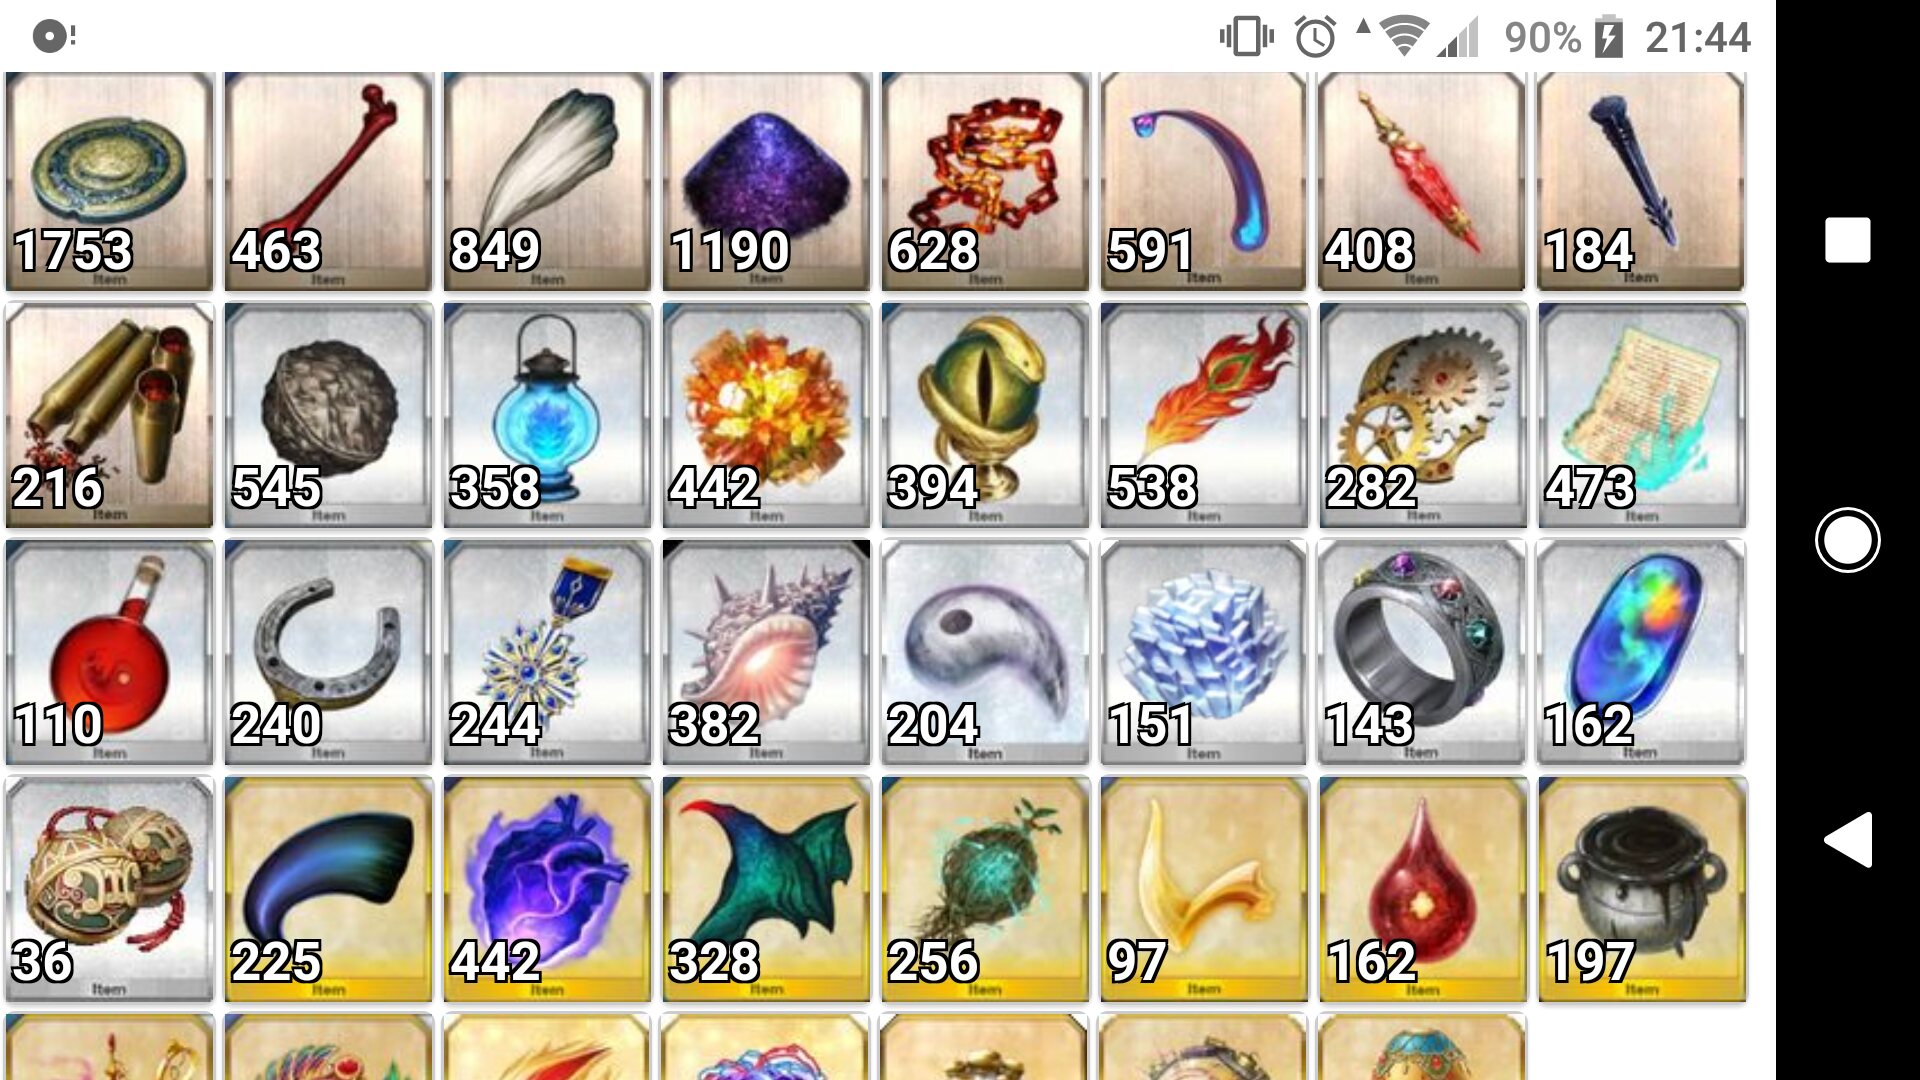Tap the green round medal item with 1753
1920x1080 pixels.
(109, 181)
